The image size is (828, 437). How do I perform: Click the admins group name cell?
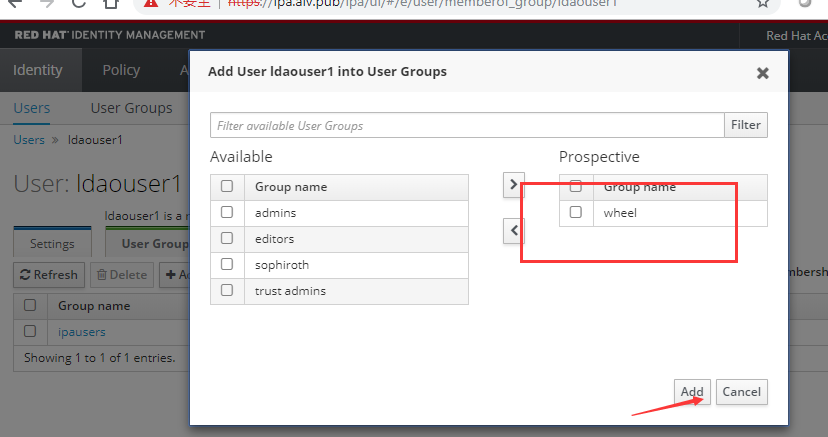point(356,213)
